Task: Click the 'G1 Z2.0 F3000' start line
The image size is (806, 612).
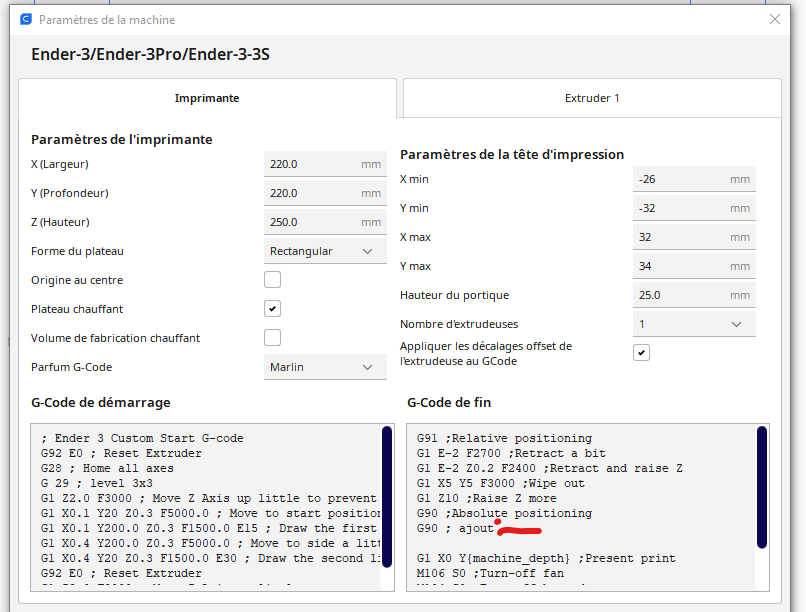Action: [x=209, y=498]
